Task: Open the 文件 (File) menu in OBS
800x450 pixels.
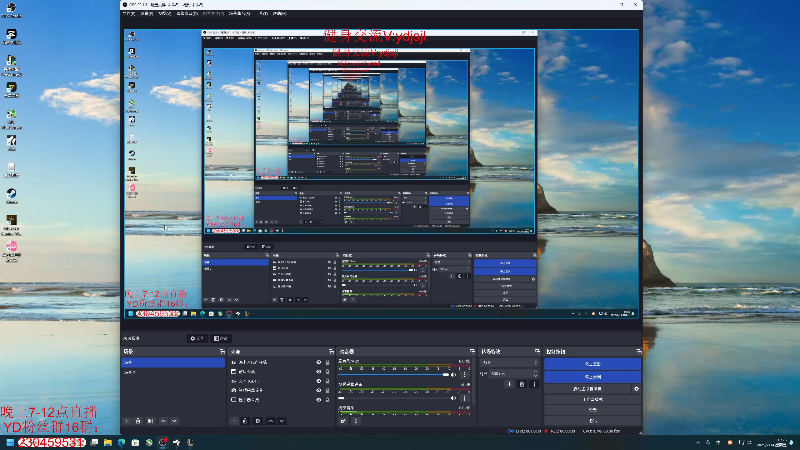Action: tap(129, 14)
